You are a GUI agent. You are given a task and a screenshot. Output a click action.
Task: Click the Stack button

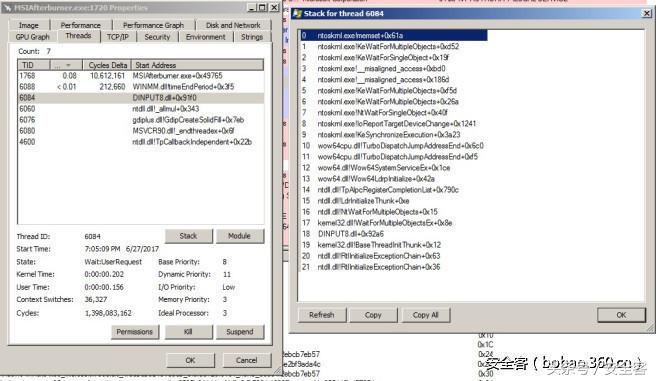pos(189,236)
